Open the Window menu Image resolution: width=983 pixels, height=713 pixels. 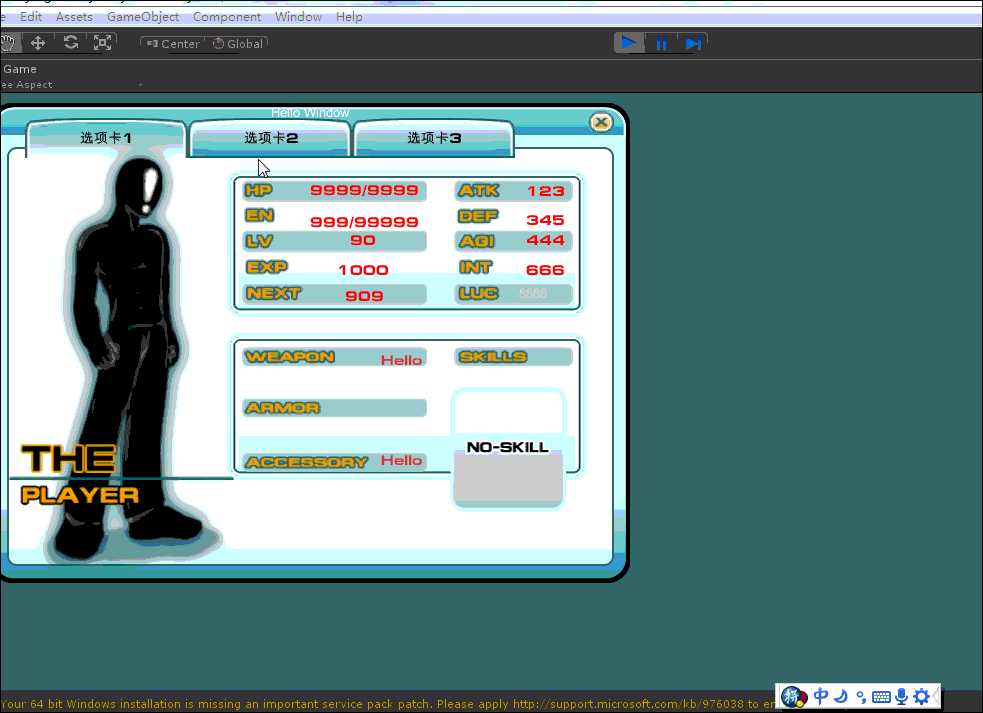(298, 17)
